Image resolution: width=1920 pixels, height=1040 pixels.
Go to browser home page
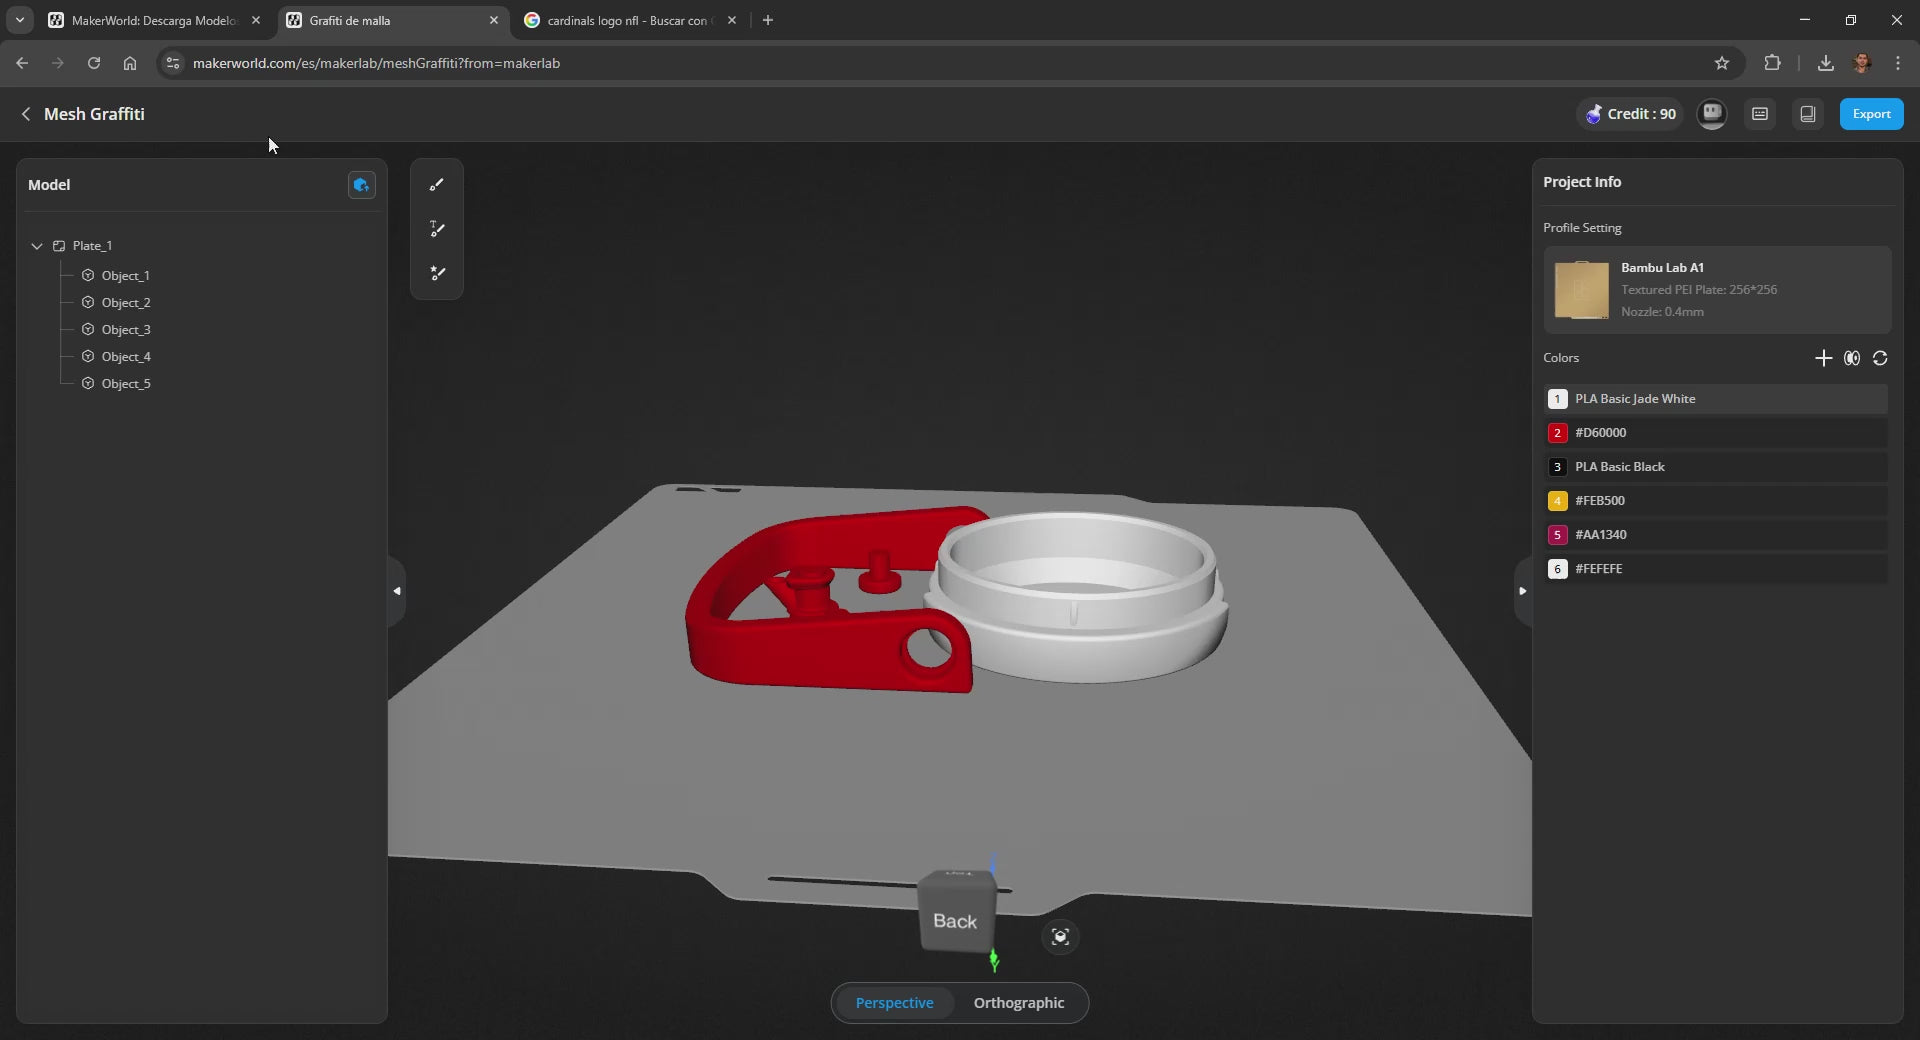pyautogui.click(x=130, y=63)
